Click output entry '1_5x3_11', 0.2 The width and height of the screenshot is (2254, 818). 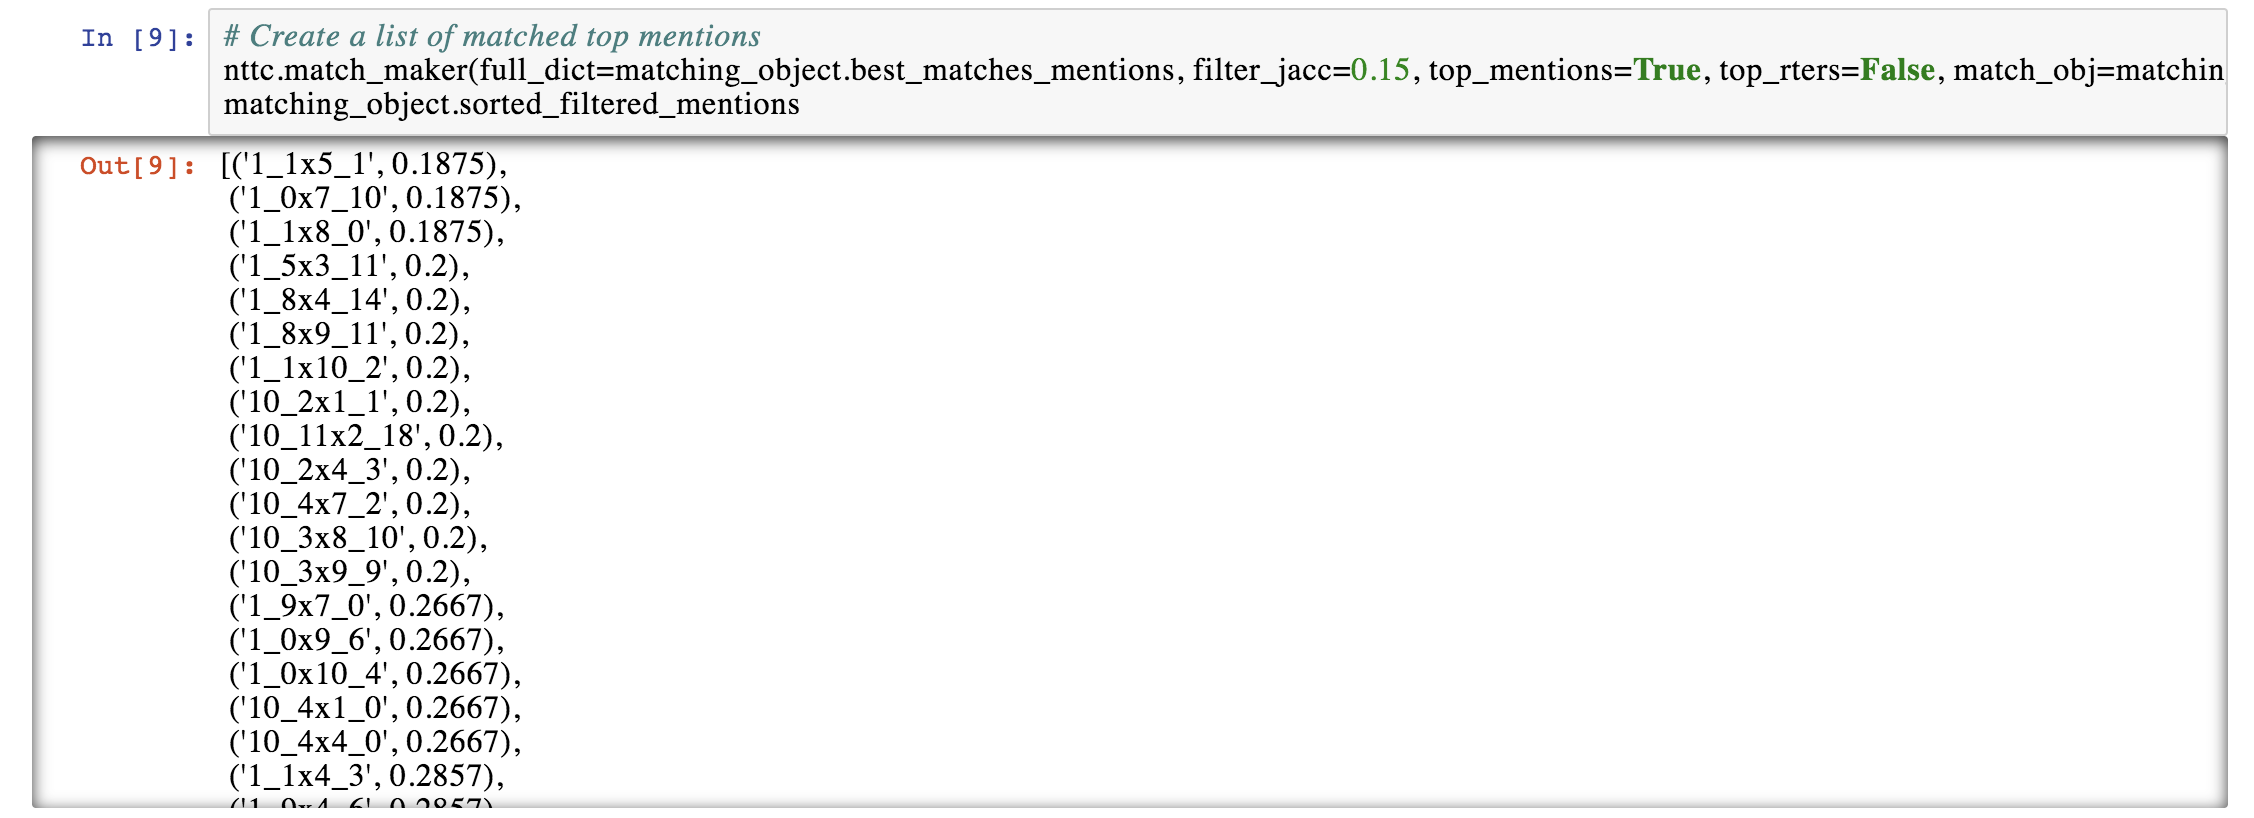coord(348,266)
